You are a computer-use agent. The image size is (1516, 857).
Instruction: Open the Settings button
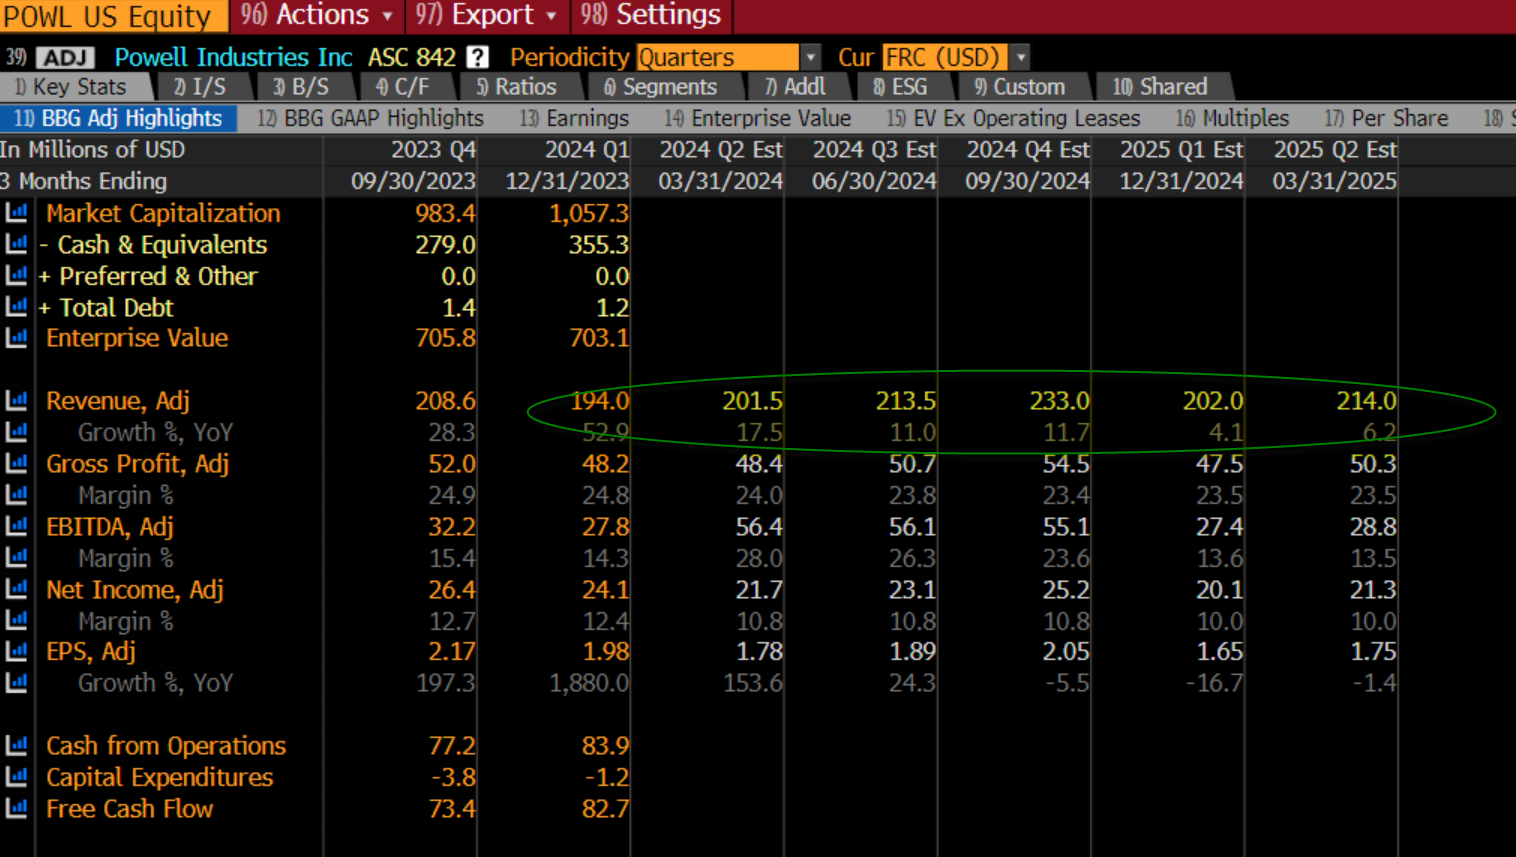652,15
